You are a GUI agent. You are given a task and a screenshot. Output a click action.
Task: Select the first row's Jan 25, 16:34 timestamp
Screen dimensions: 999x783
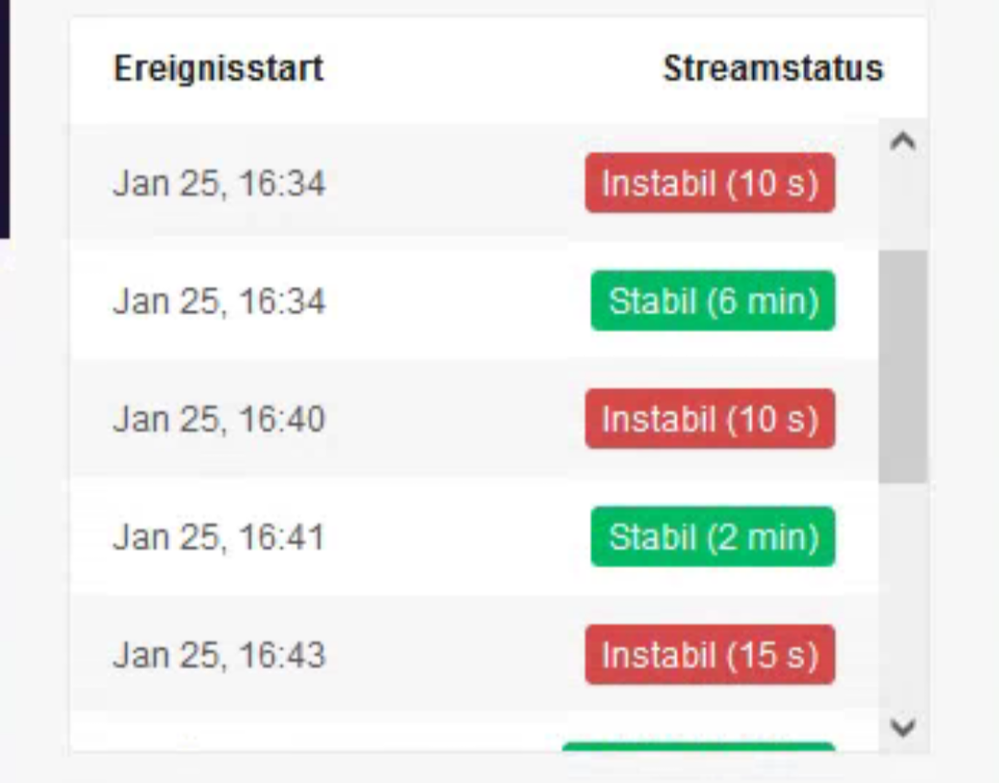tap(218, 184)
